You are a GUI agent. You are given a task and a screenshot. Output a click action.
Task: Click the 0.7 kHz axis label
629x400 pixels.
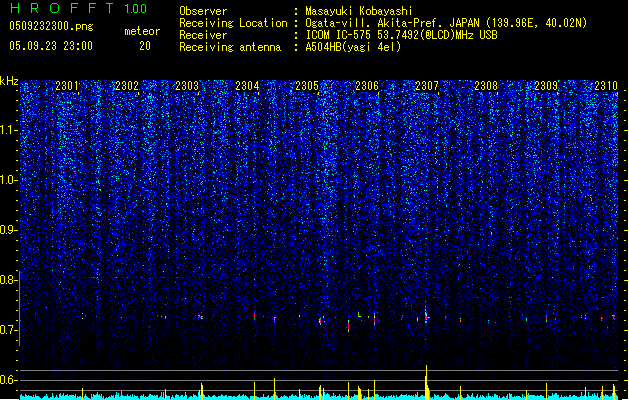9,330
